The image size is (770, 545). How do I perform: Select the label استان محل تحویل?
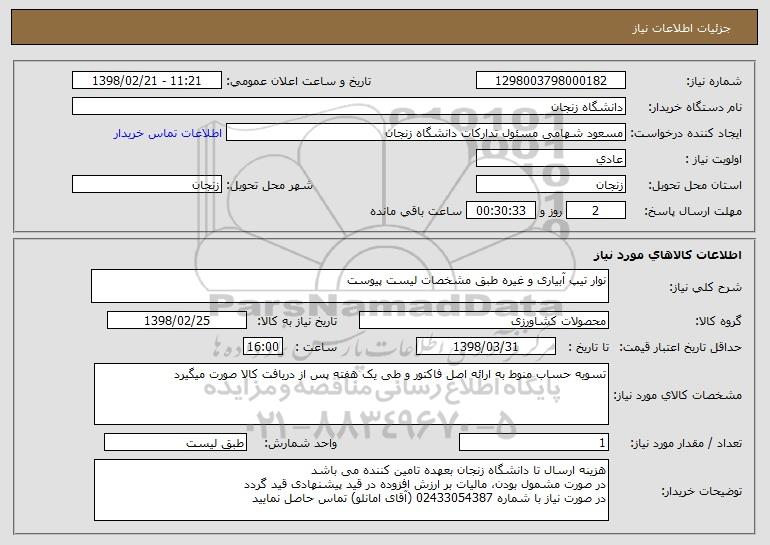pyautogui.click(x=695, y=185)
